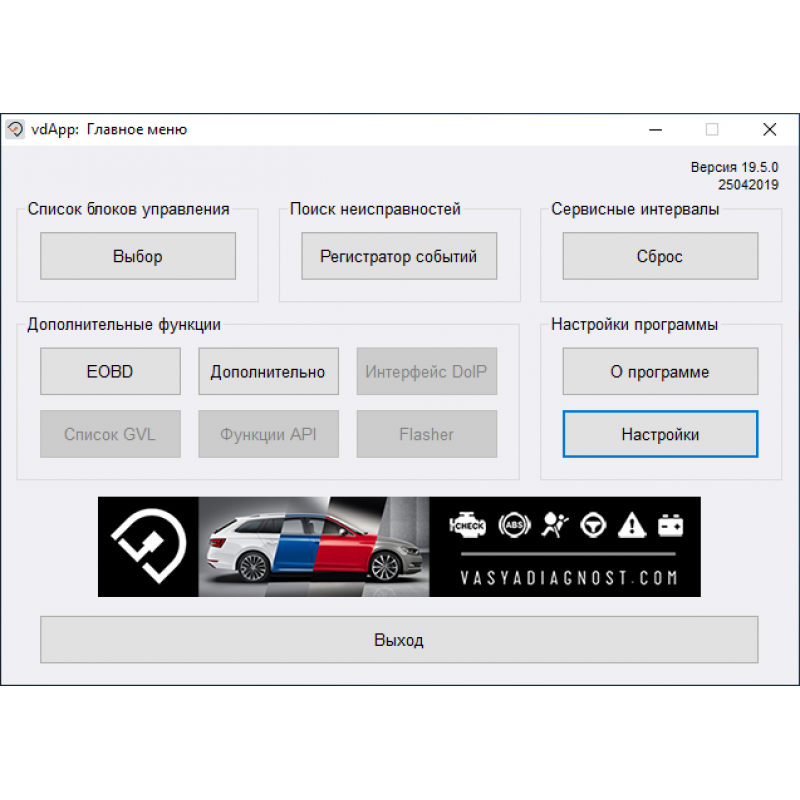Open the EOBD function
This screenshot has height=800, width=800.
coord(110,371)
